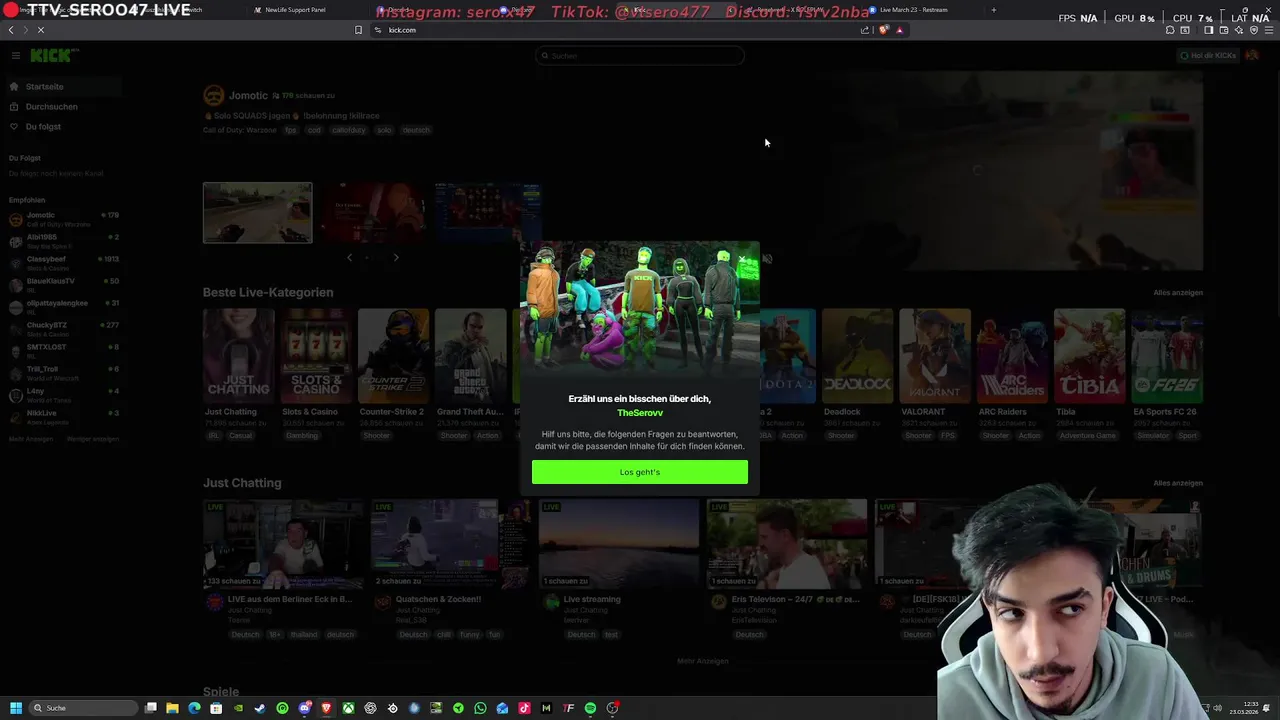Open a new browser tab with plus button
The height and width of the screenshot is (720, 1280).
pos(993,10)
